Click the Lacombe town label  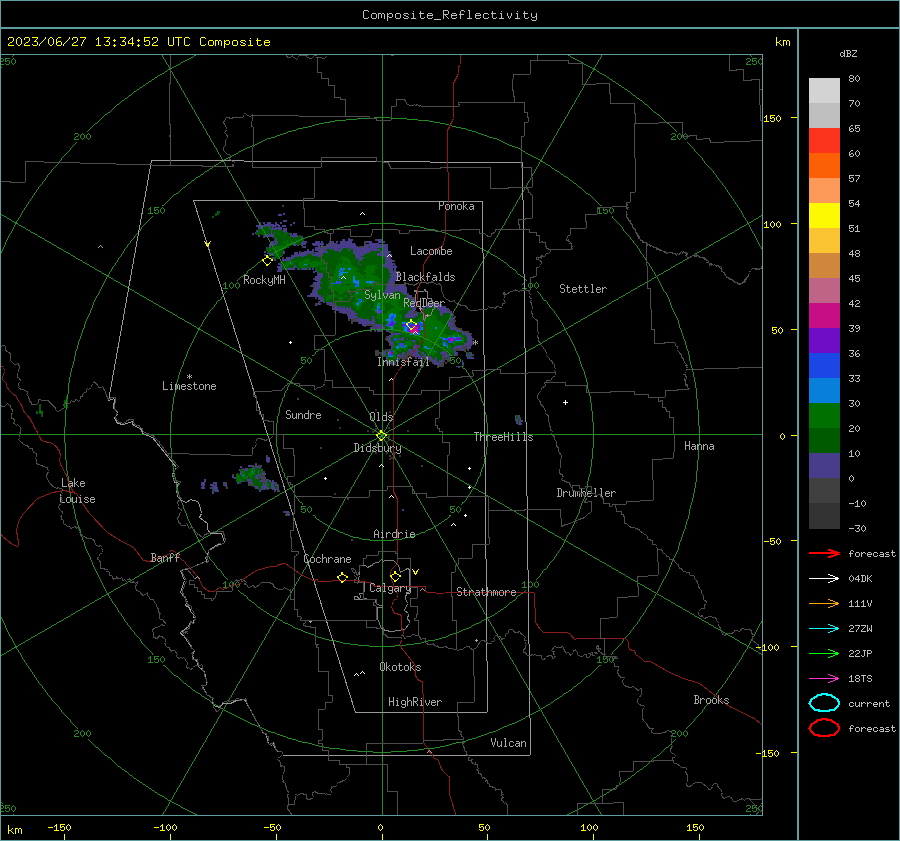click(x=431, y=251)
